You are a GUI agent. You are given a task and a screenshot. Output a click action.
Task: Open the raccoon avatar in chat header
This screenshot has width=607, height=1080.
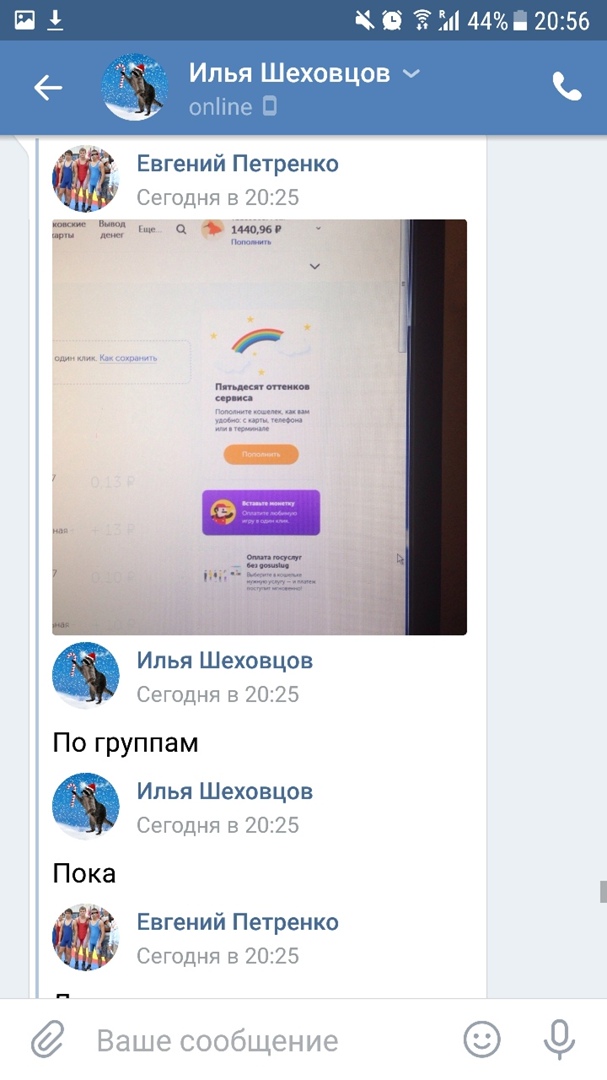134,87
